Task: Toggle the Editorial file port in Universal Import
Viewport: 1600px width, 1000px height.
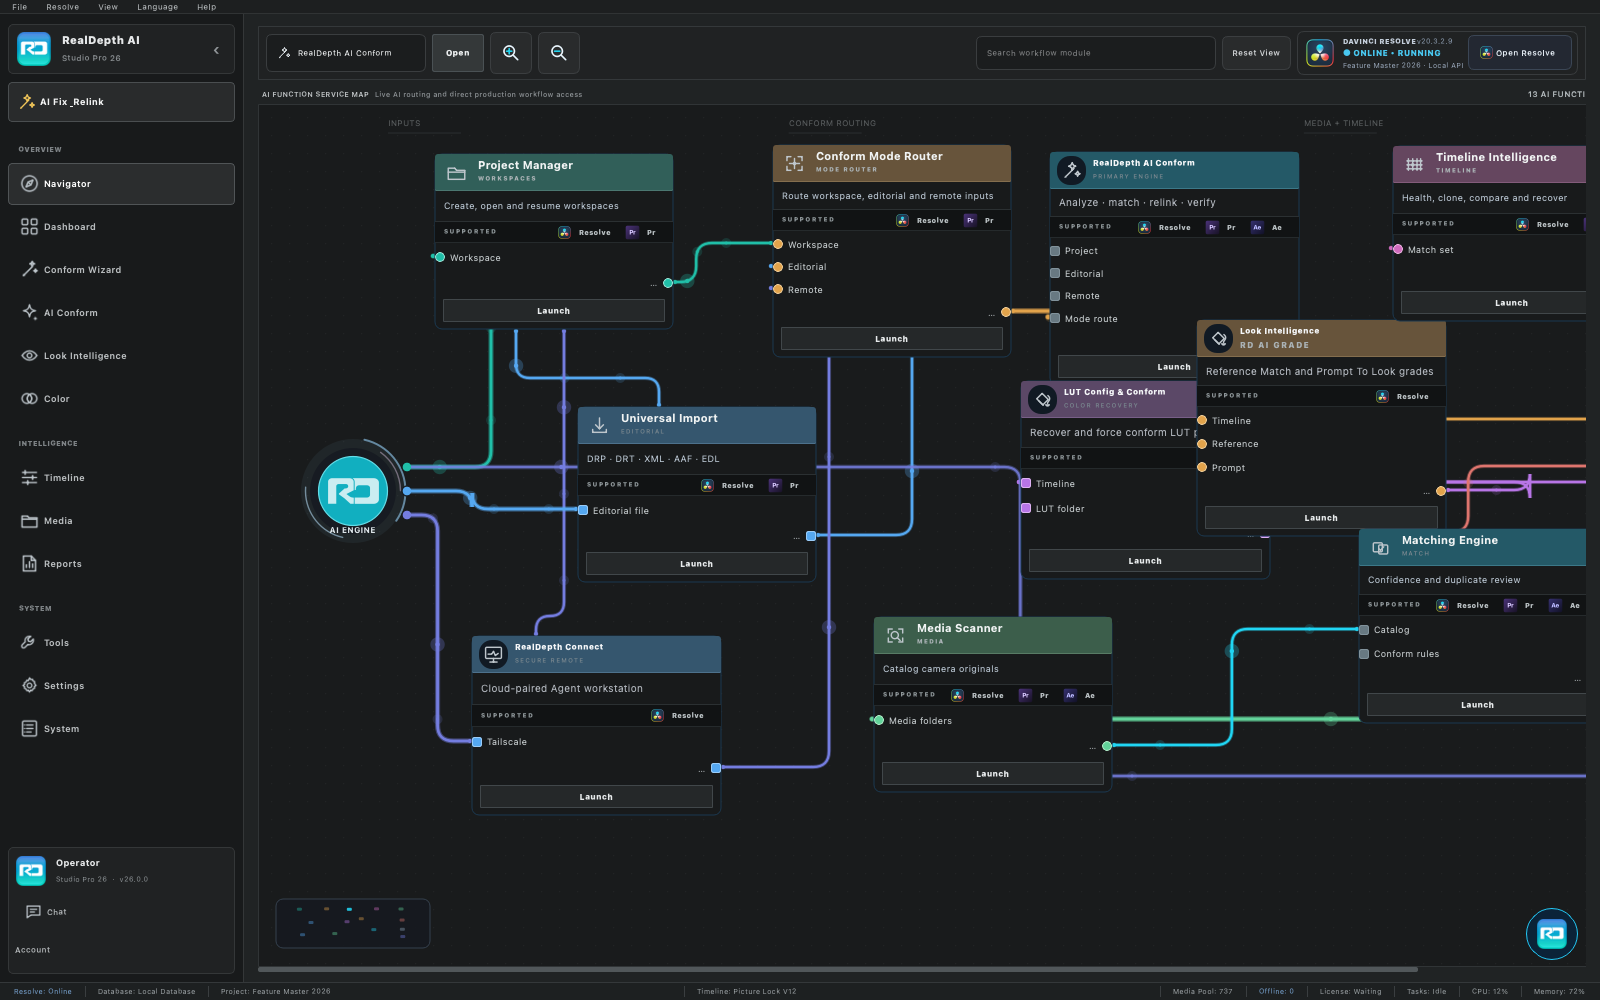Action: pos(583,510)
